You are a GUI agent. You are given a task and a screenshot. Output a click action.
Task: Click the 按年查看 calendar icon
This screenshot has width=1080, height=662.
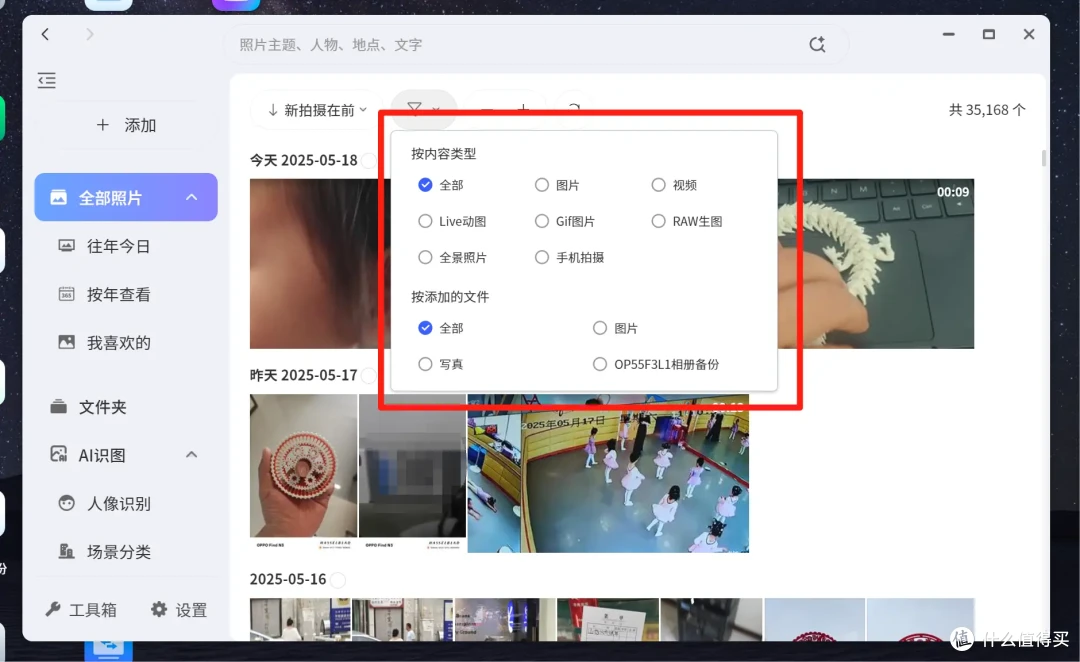coord(66,294)
